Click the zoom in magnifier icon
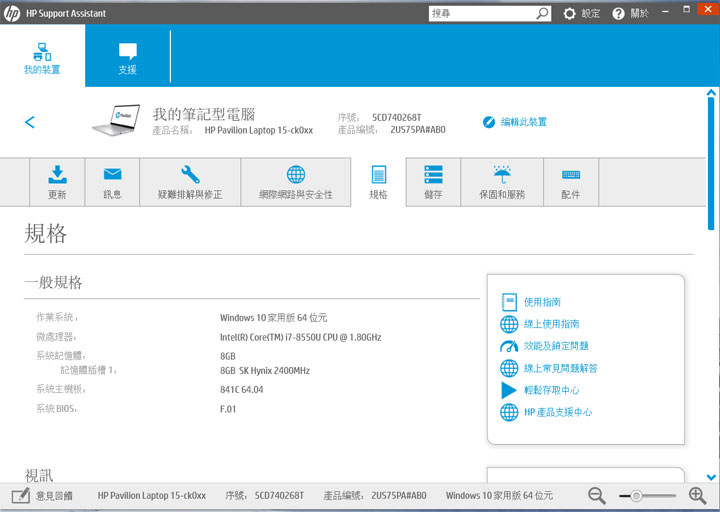720x512 pixels. click(x=698, y=495)
